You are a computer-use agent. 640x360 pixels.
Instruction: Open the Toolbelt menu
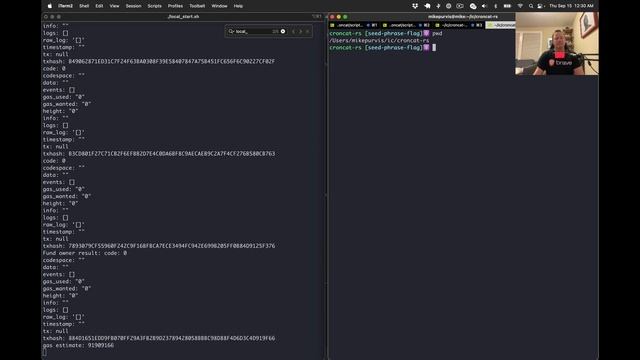pos(197,6)
